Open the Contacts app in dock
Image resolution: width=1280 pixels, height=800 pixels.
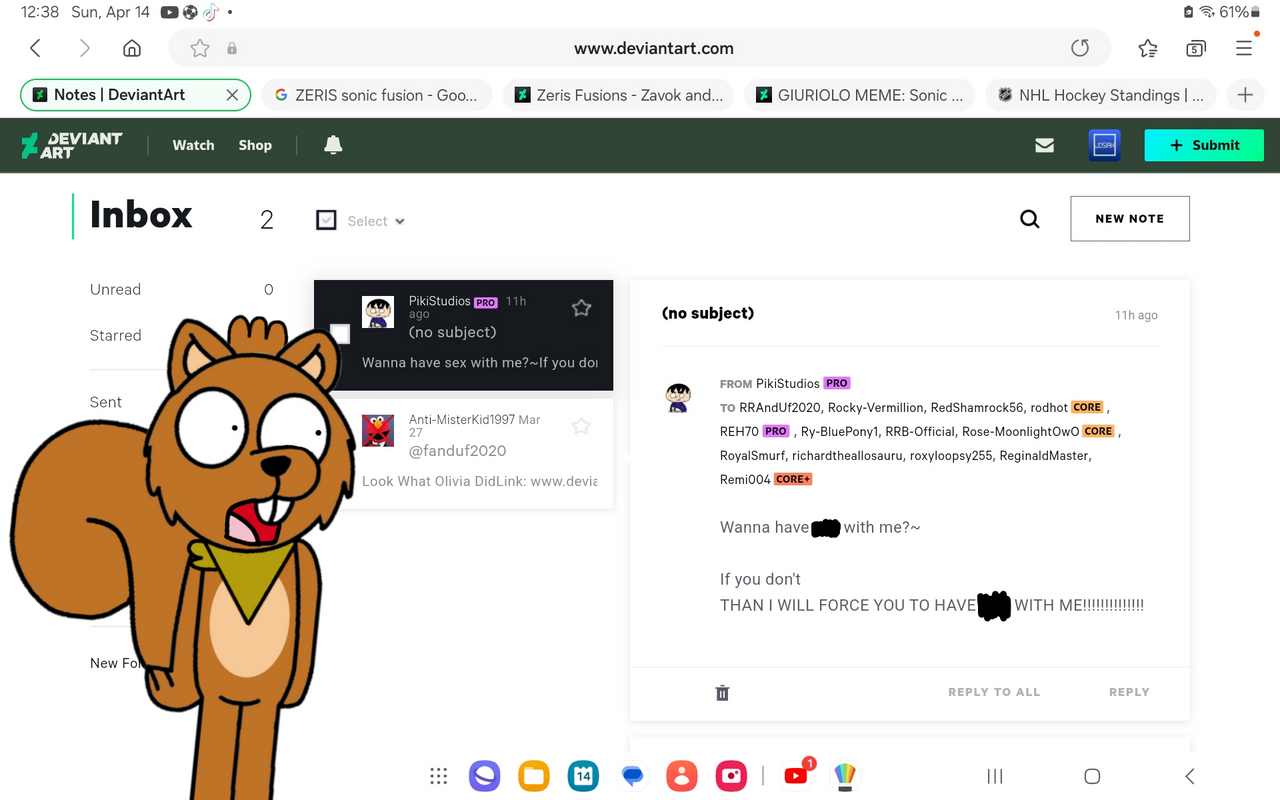pyautogui.click(x=682, y=776)
